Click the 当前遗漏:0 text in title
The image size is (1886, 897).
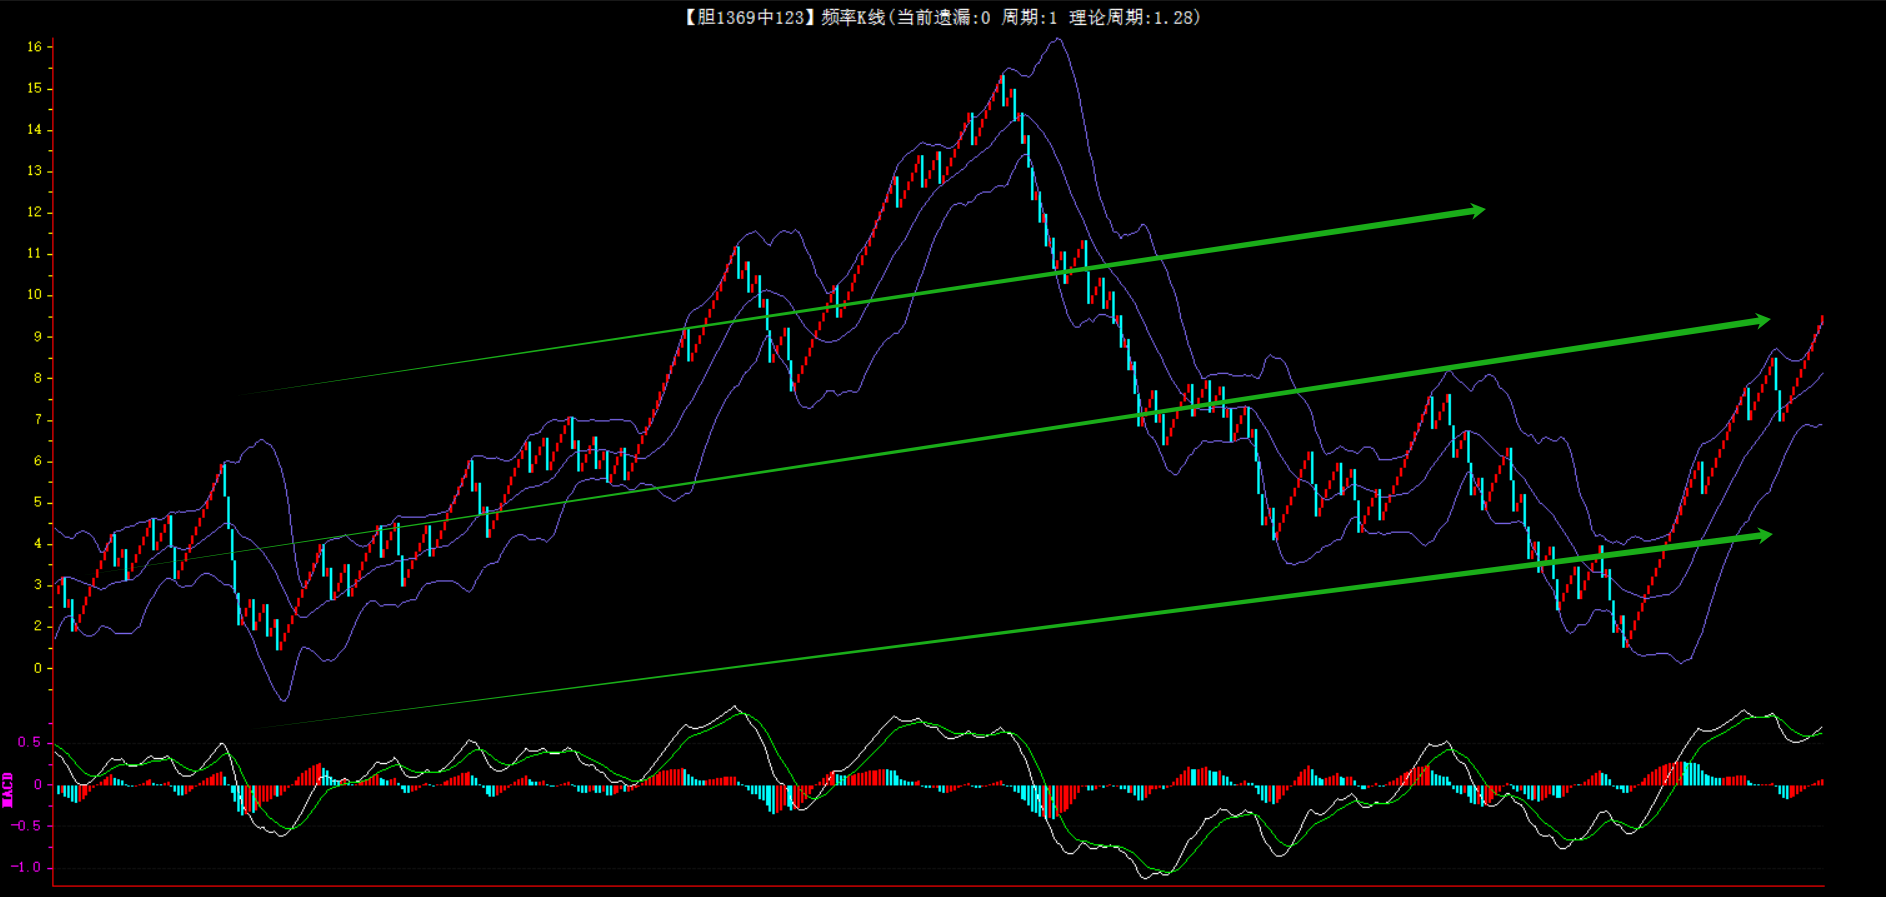[943, 17]
